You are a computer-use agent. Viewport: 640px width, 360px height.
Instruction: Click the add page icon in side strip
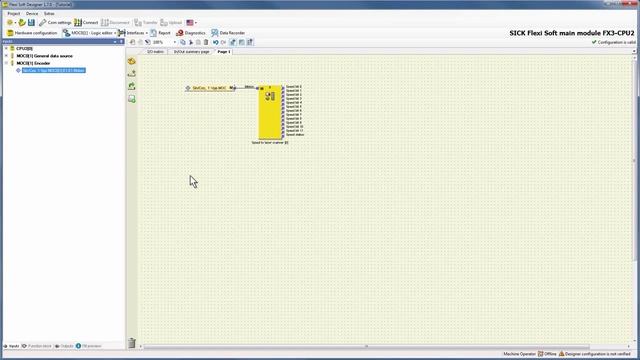131,99
